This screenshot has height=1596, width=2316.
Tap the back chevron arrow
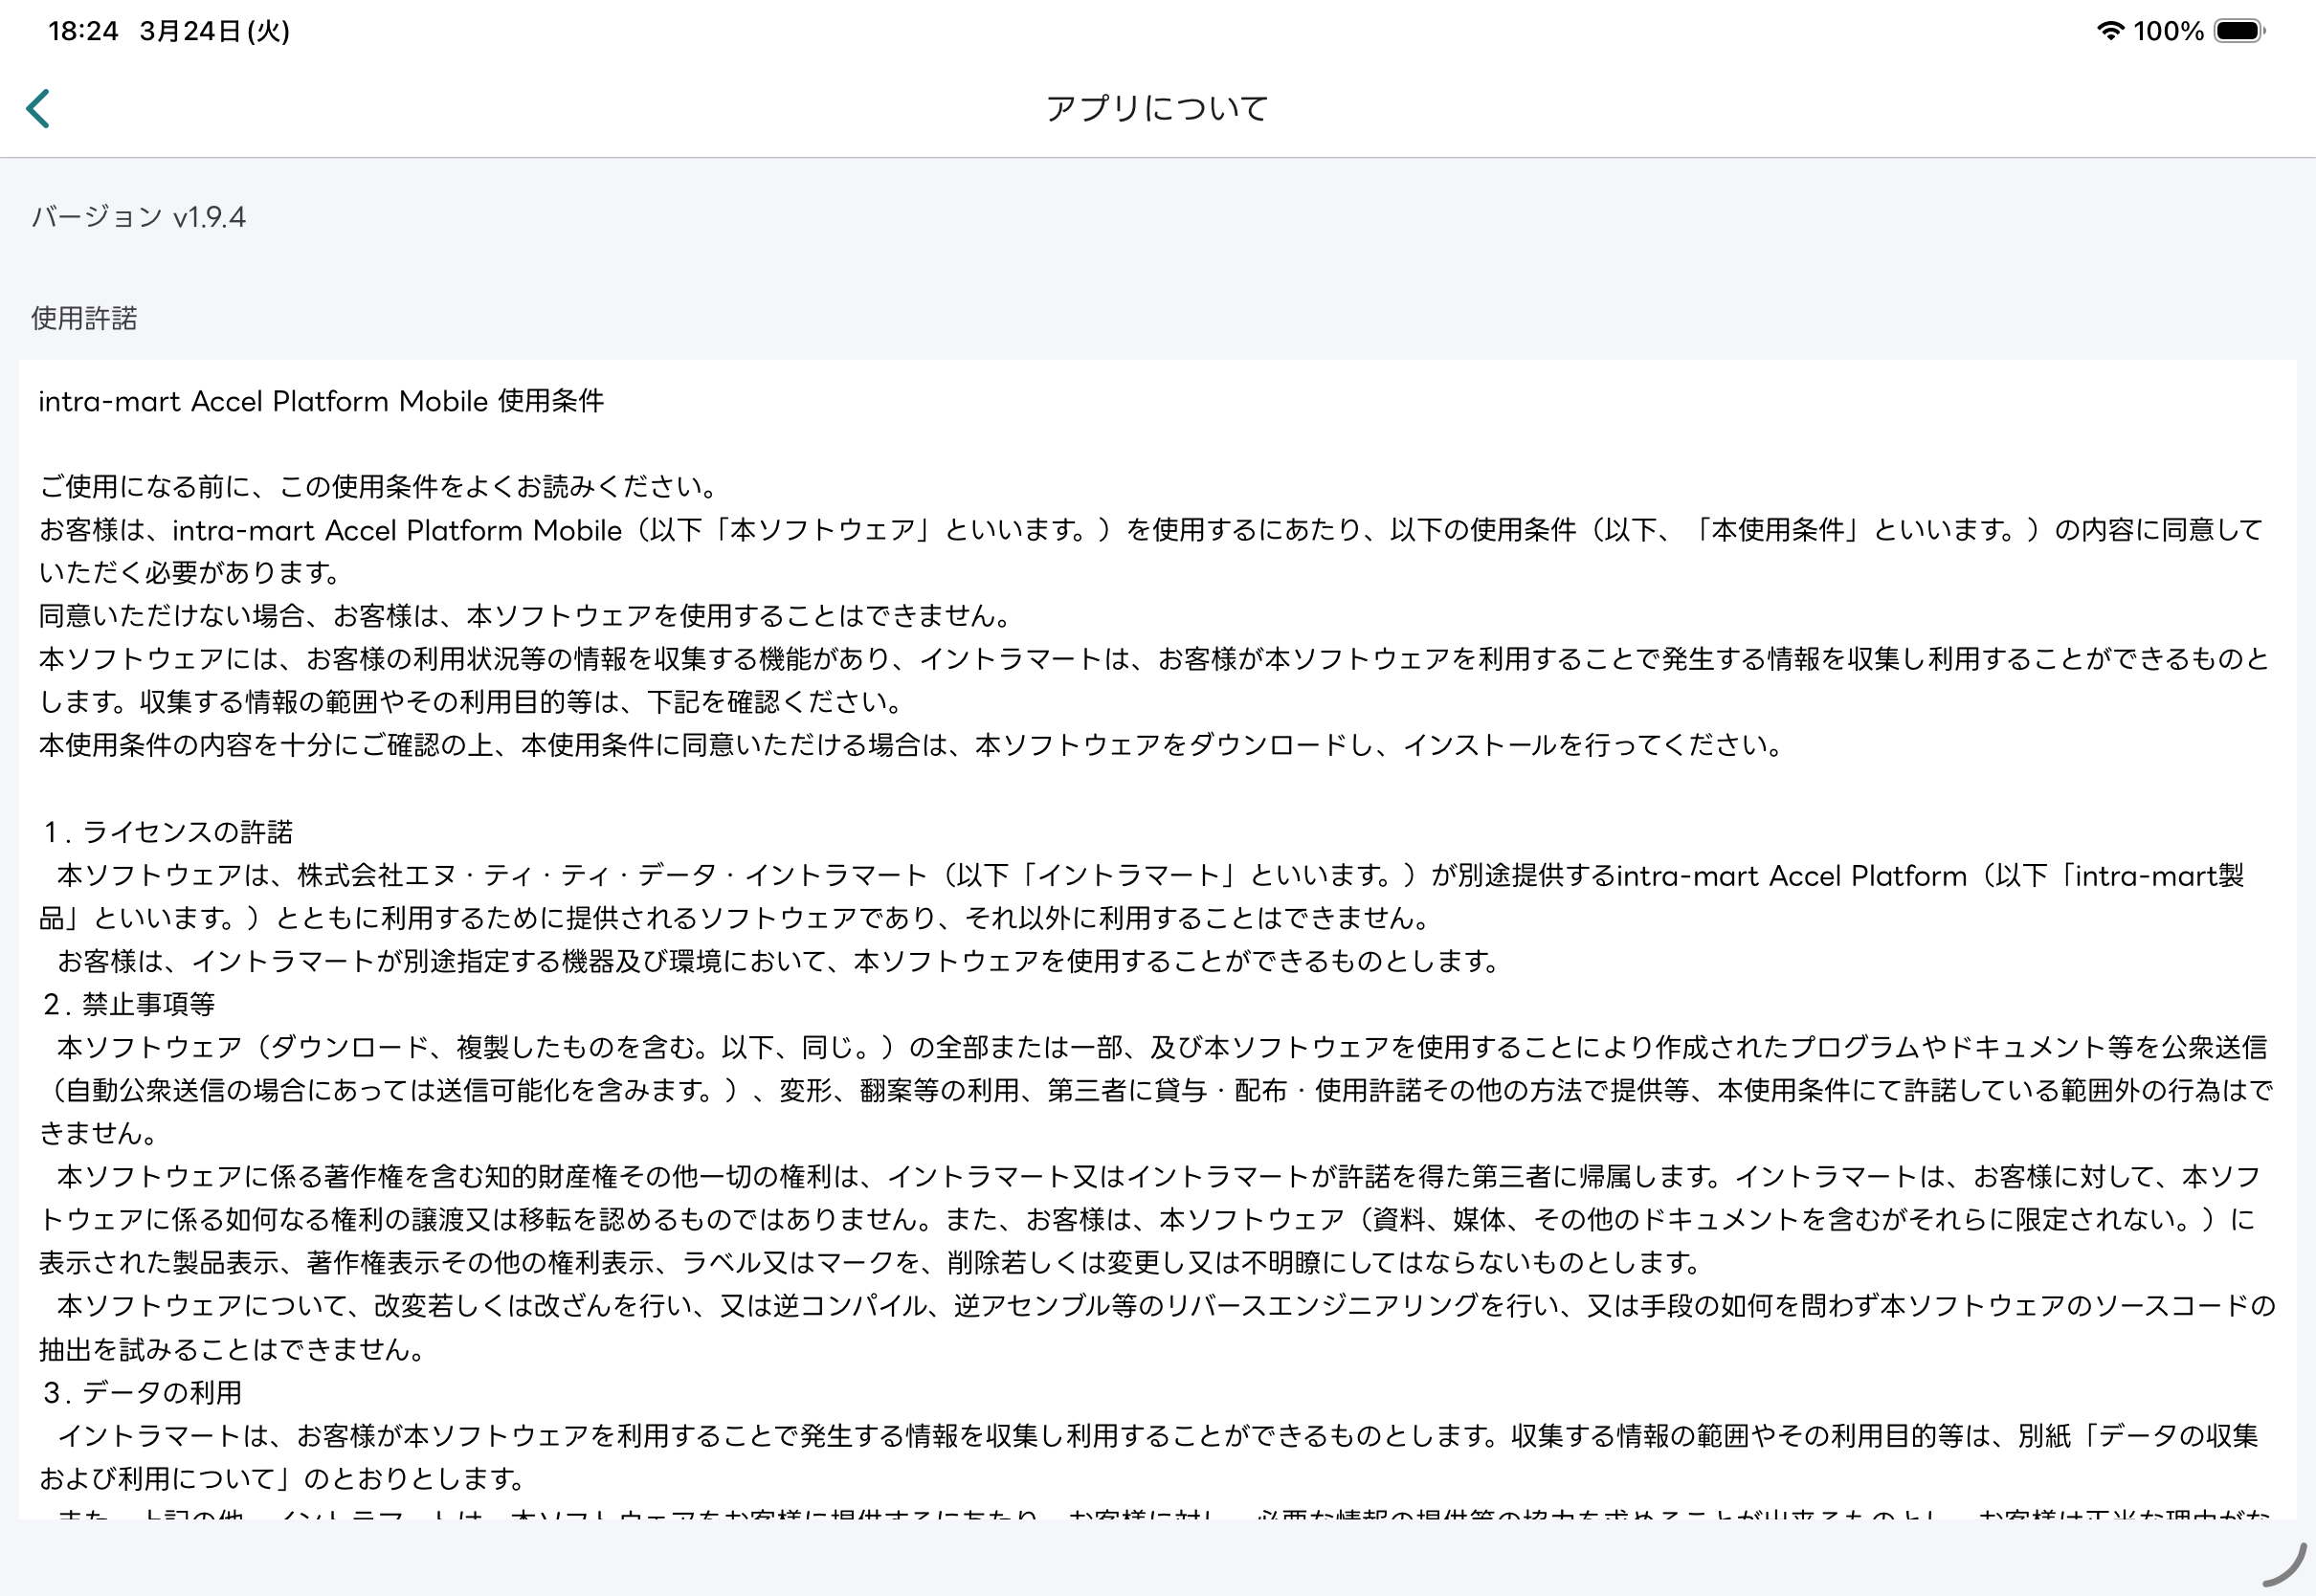click(x=38, y=108)
